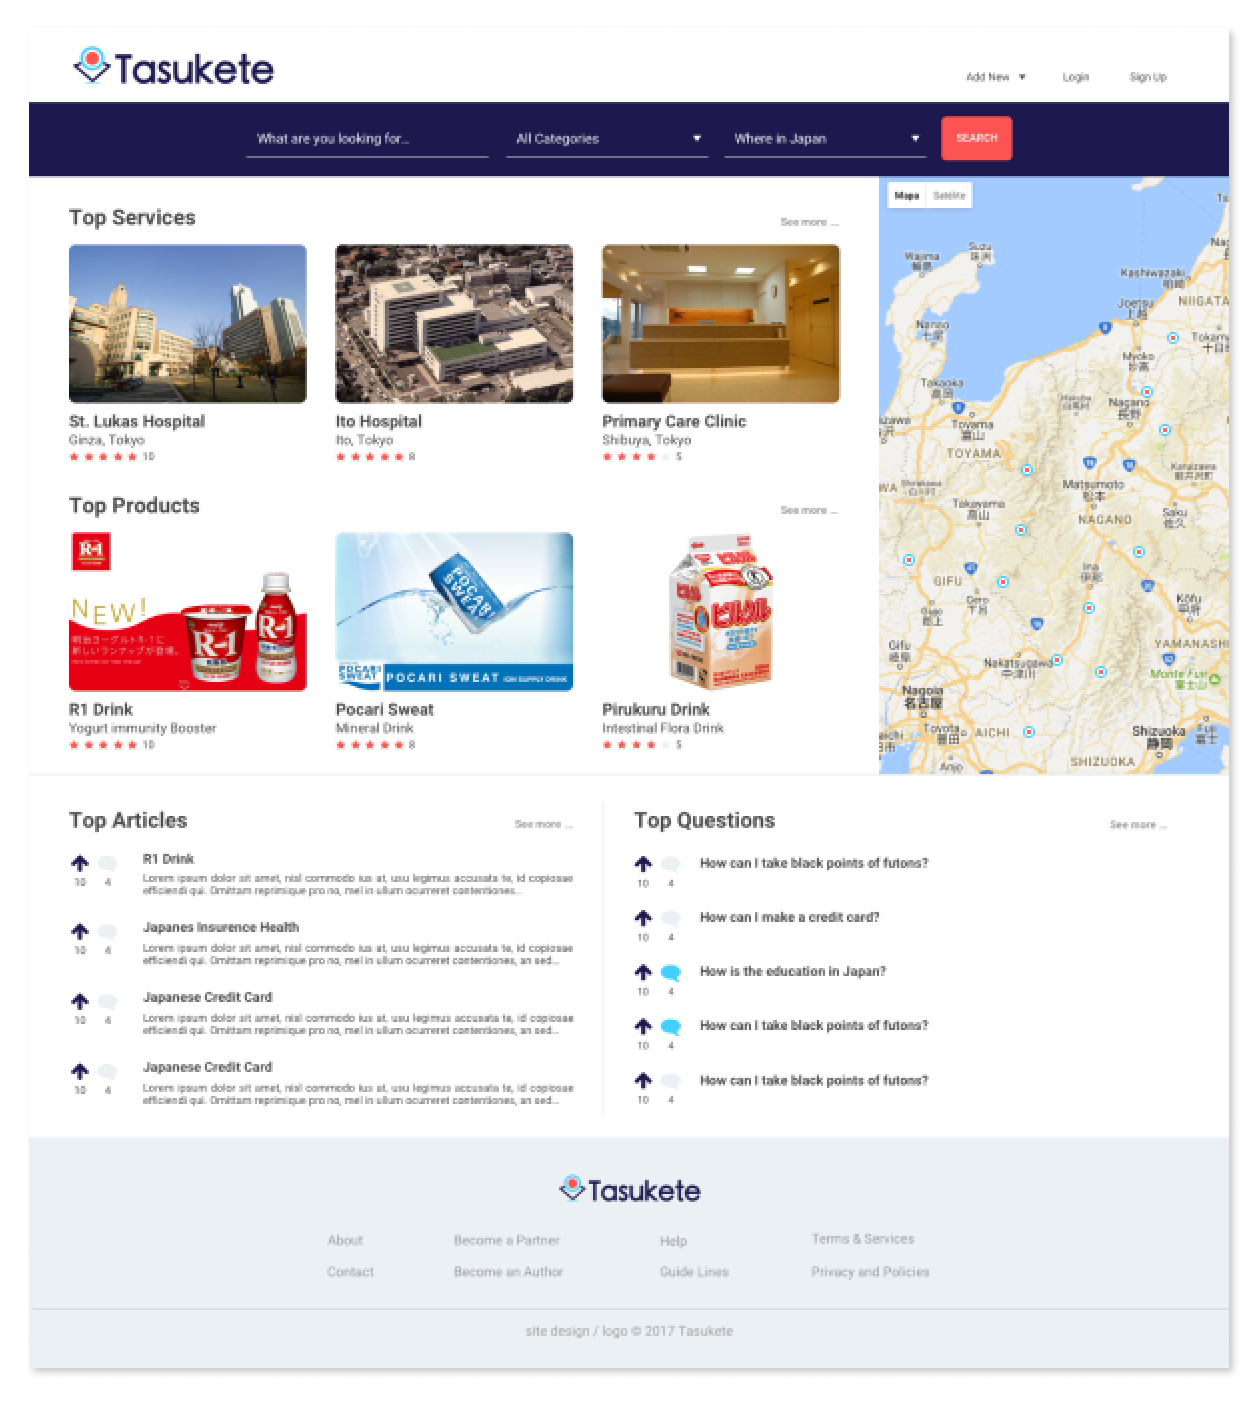Open comments on credit card question
This screenshot has width=1258, height=1406.
tap(671, 918)
